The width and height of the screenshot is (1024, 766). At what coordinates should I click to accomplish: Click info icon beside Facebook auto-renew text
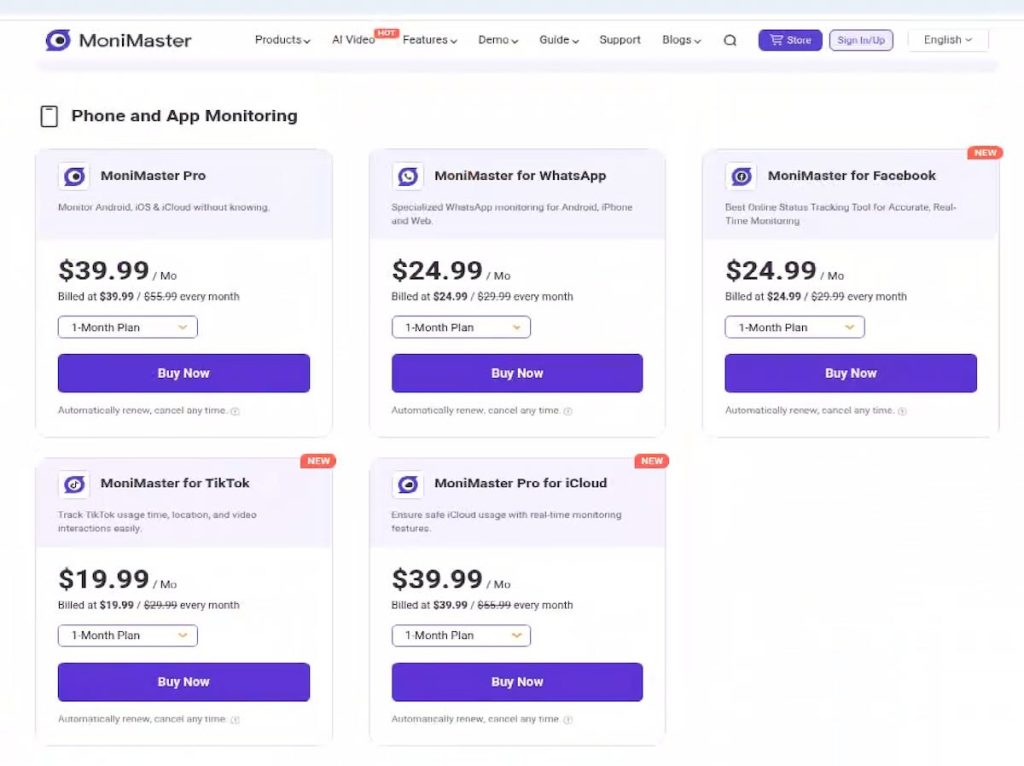[902, 411]
